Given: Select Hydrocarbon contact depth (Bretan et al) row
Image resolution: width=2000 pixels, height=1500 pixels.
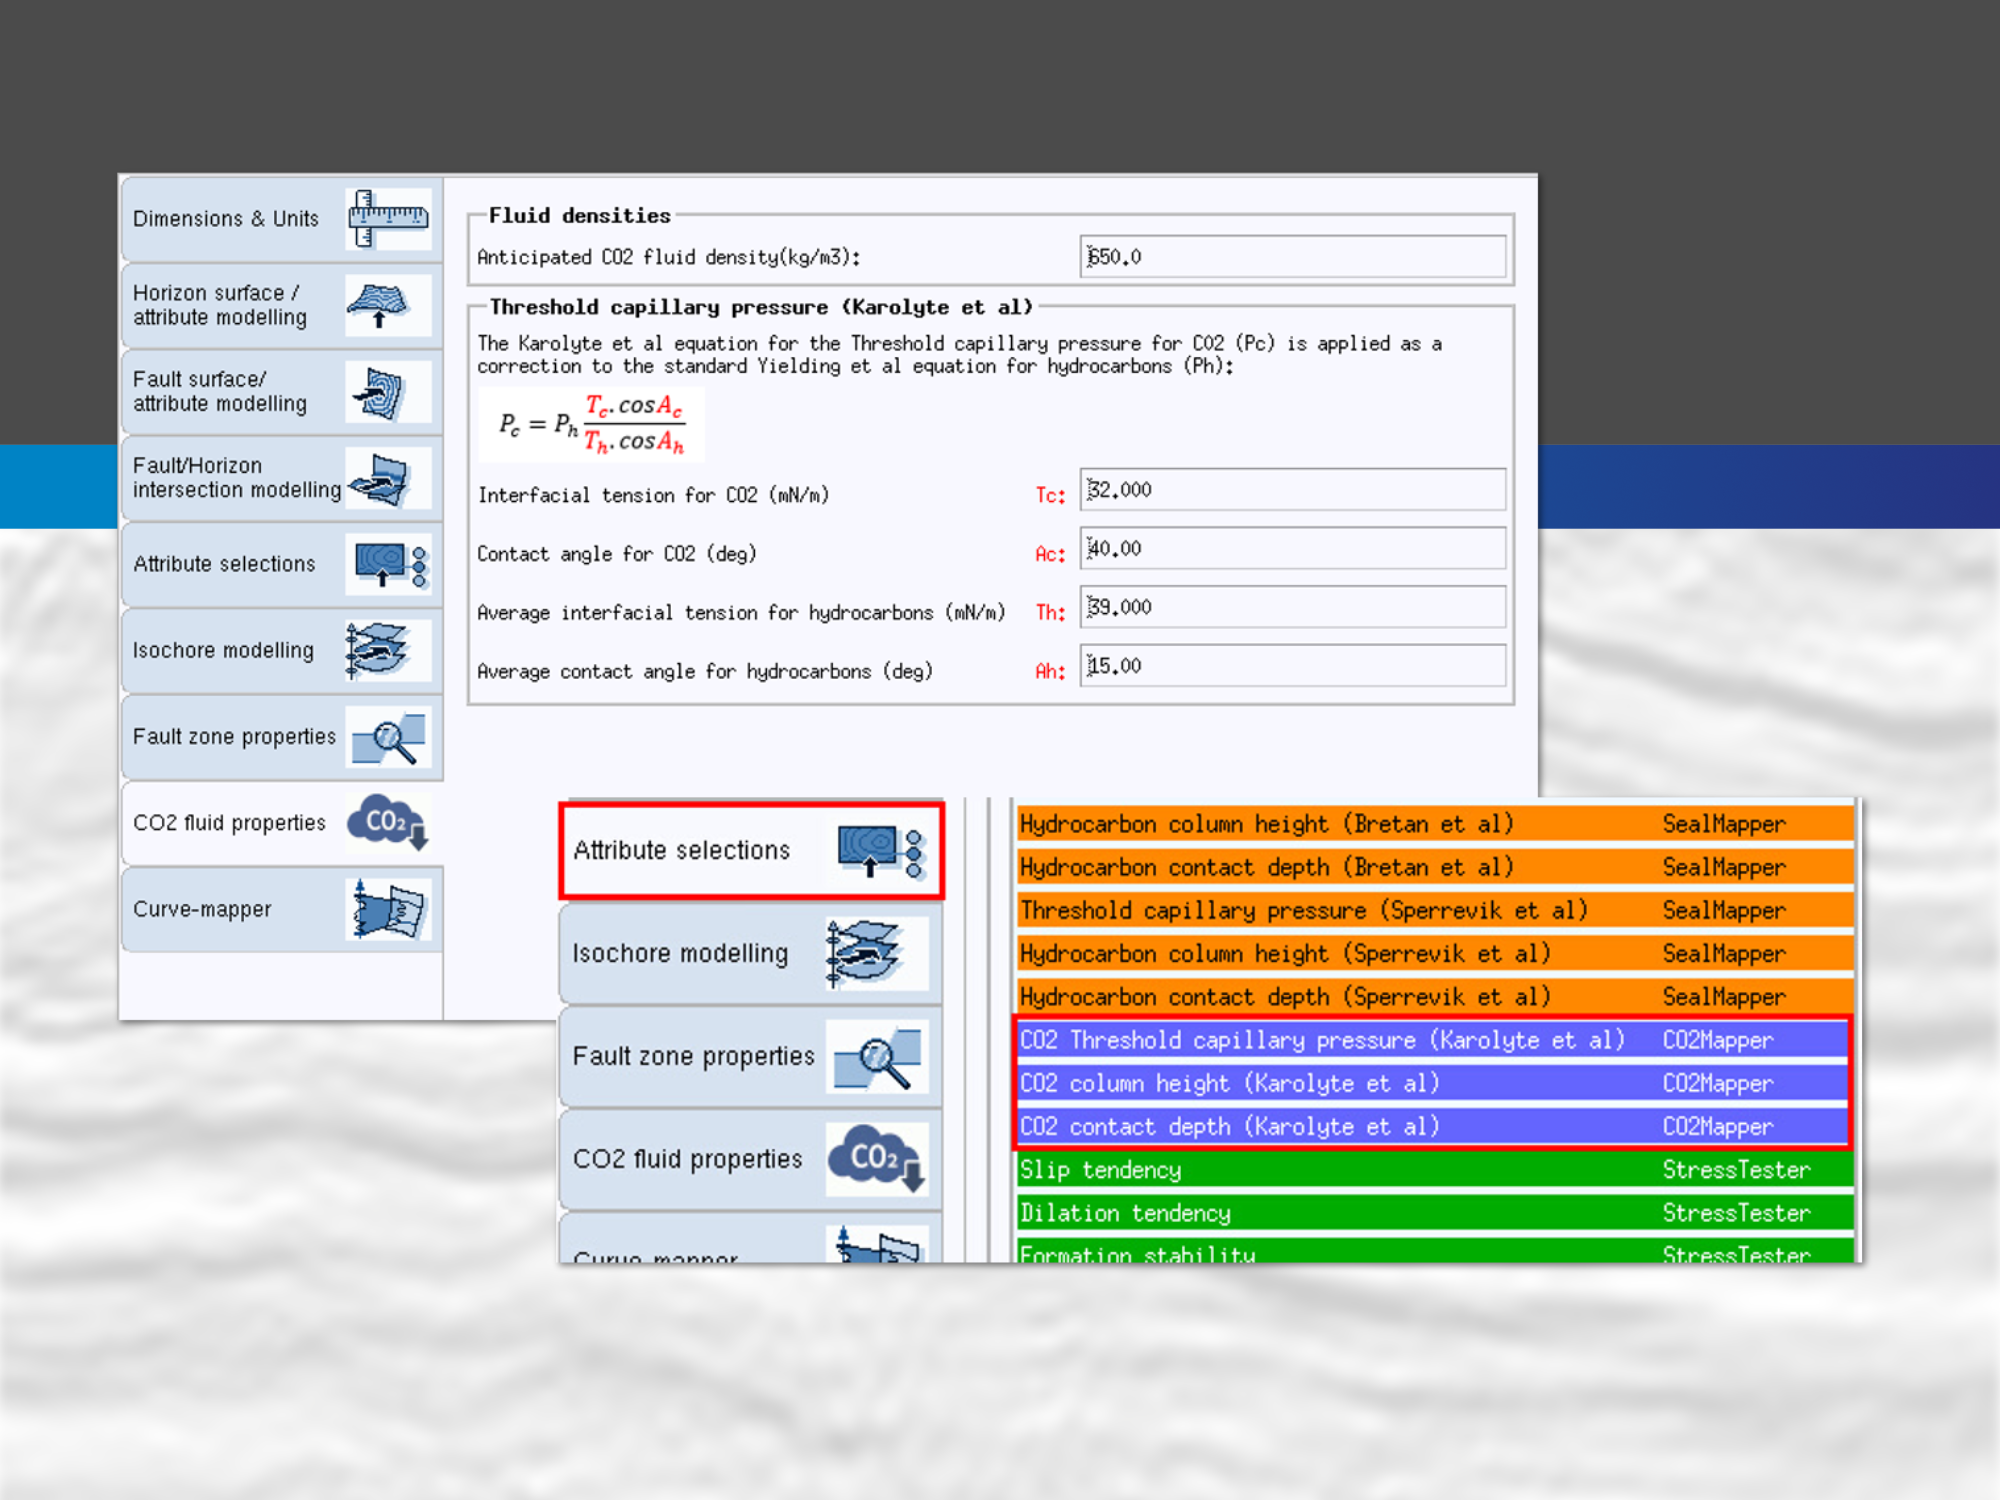Looking at the screenshot, I should (x=1435, y=867).
